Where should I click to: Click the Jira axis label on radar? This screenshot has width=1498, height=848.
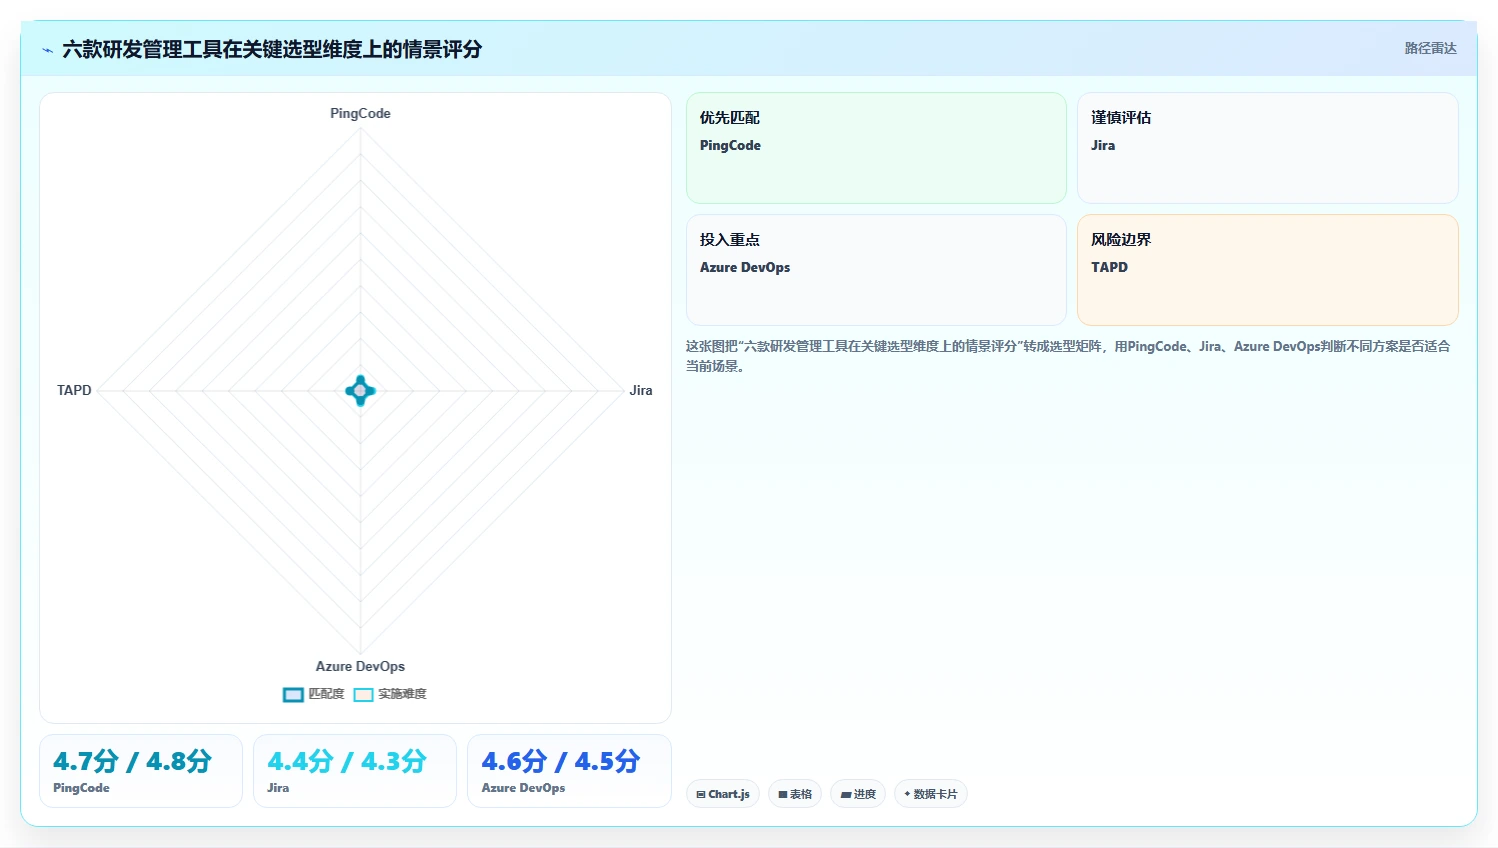click(641, 390)
